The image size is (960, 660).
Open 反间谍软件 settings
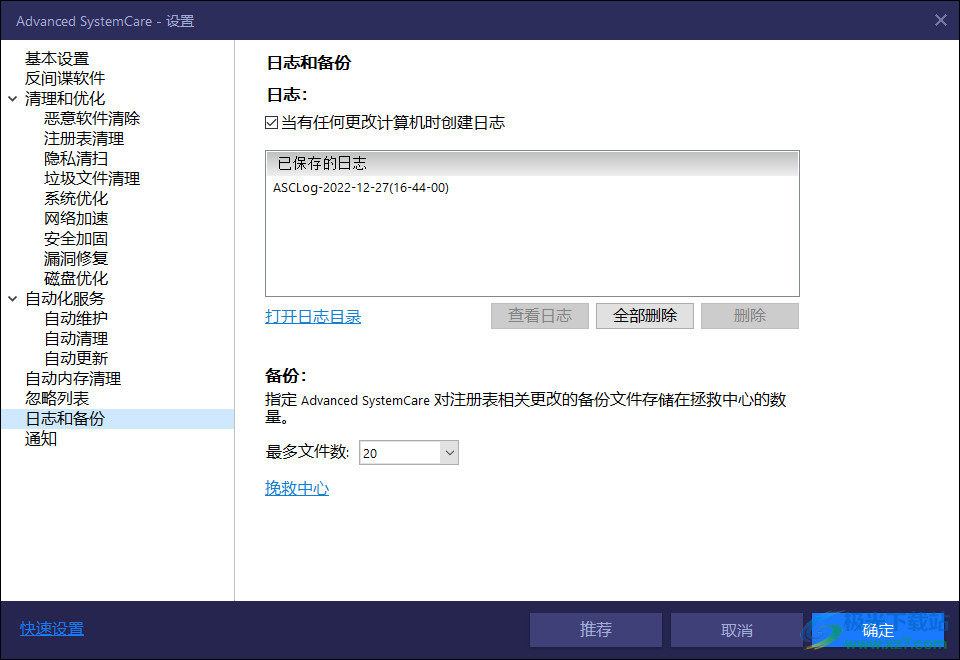tap(65, 78)
